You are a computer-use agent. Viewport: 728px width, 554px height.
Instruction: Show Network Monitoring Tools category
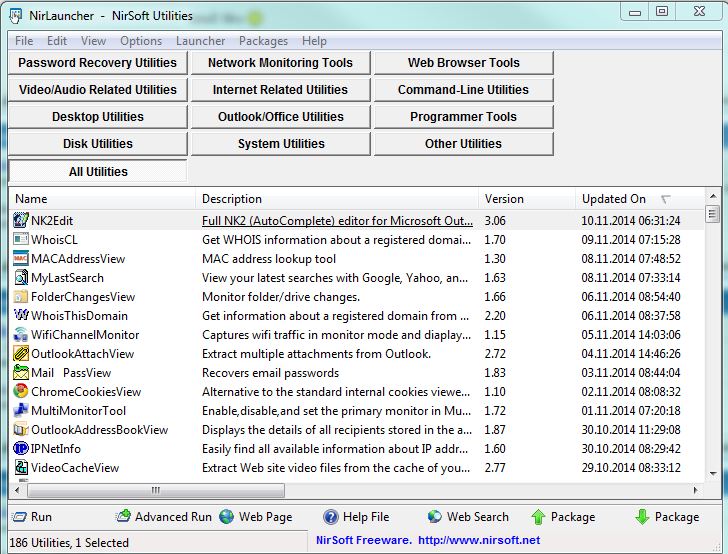click(280, 63)
